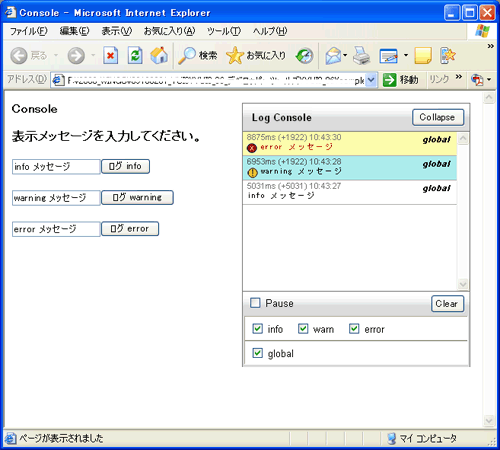Open the ツール(T) menu
500x450 pixels.
(224, 31)
